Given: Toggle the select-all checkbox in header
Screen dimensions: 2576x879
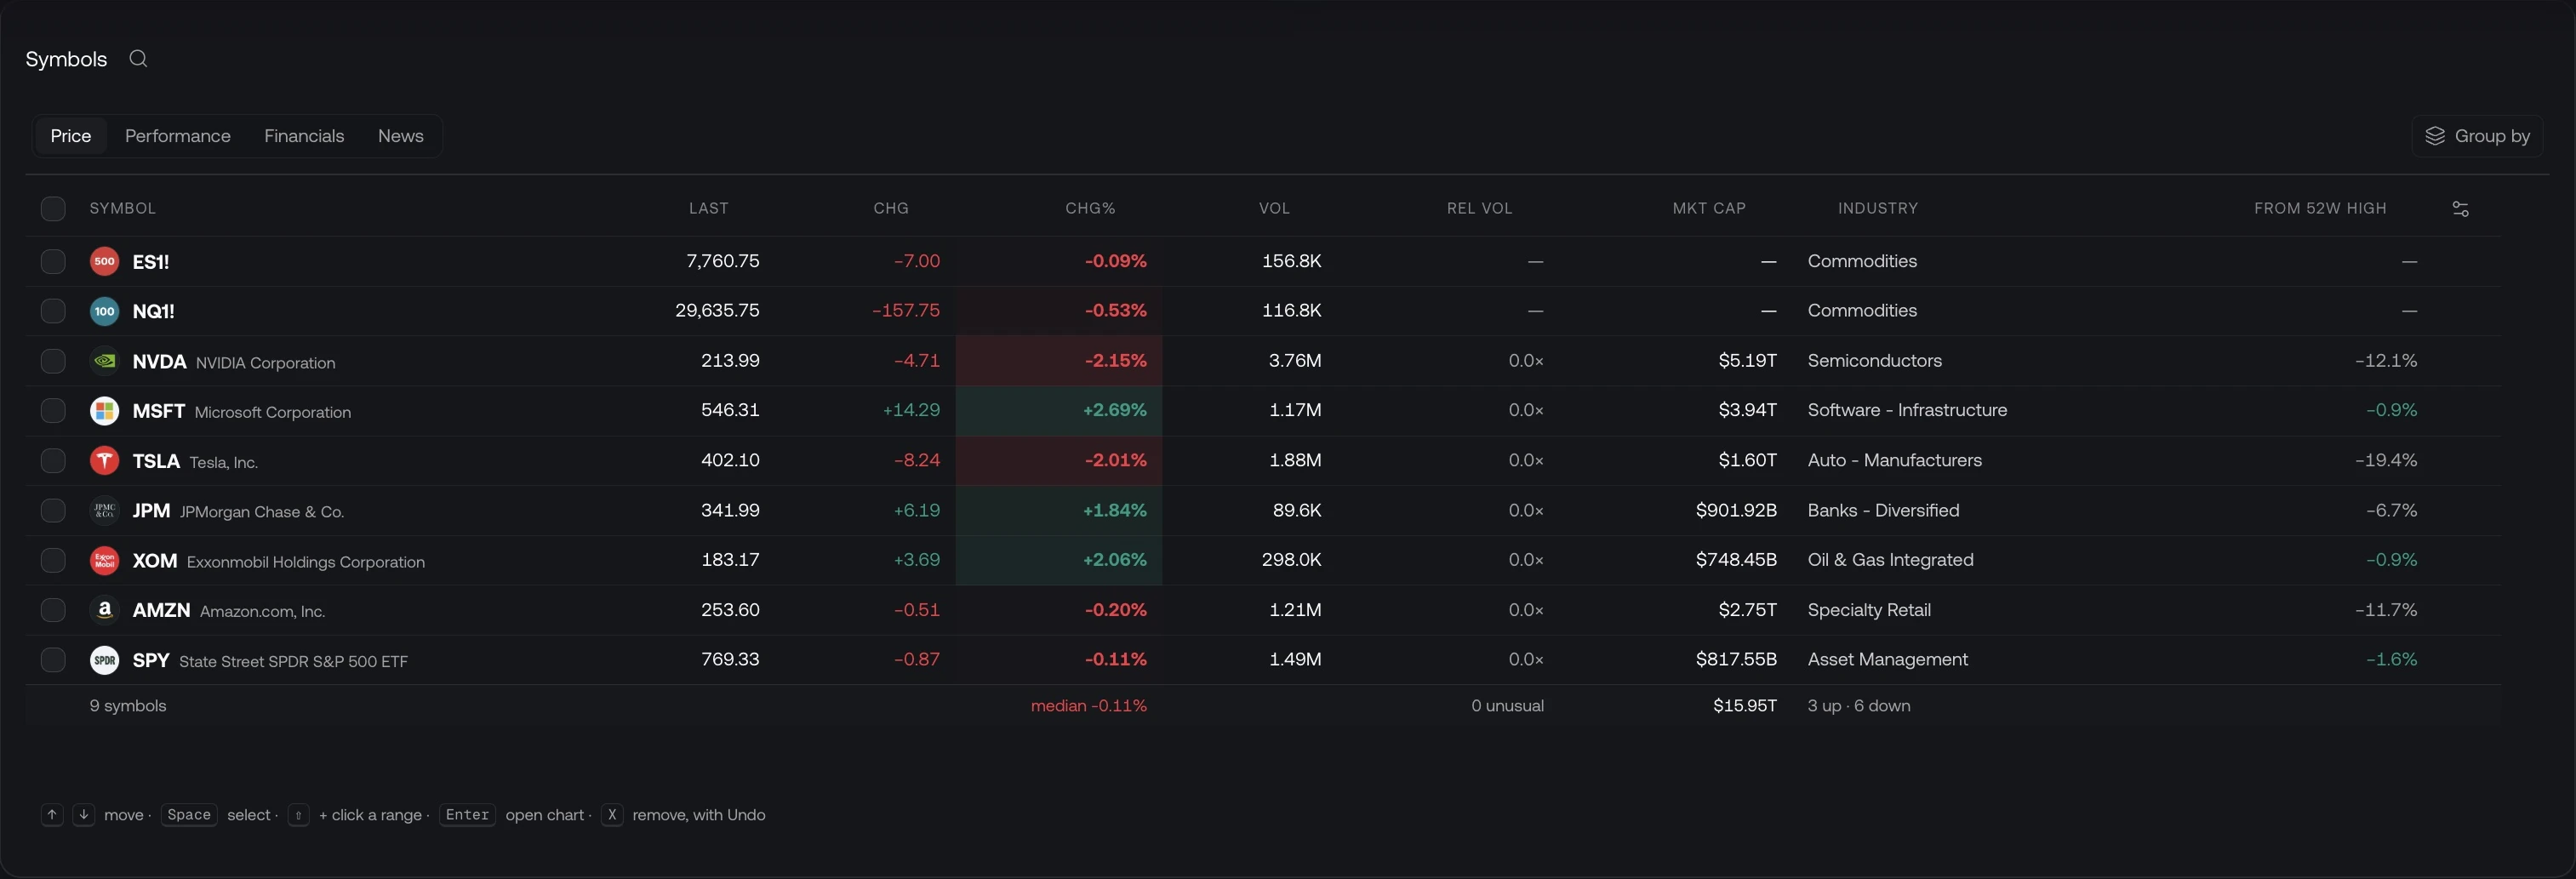Looking at the screenshot, I should 53,209.
